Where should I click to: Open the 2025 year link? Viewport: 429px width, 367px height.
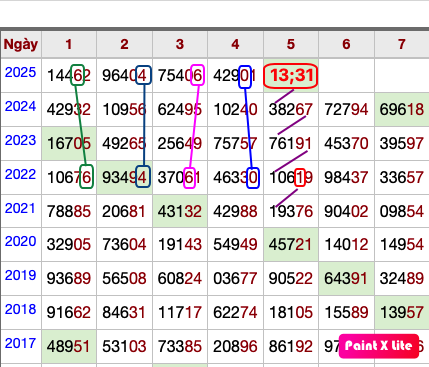(x=21, y=72)
